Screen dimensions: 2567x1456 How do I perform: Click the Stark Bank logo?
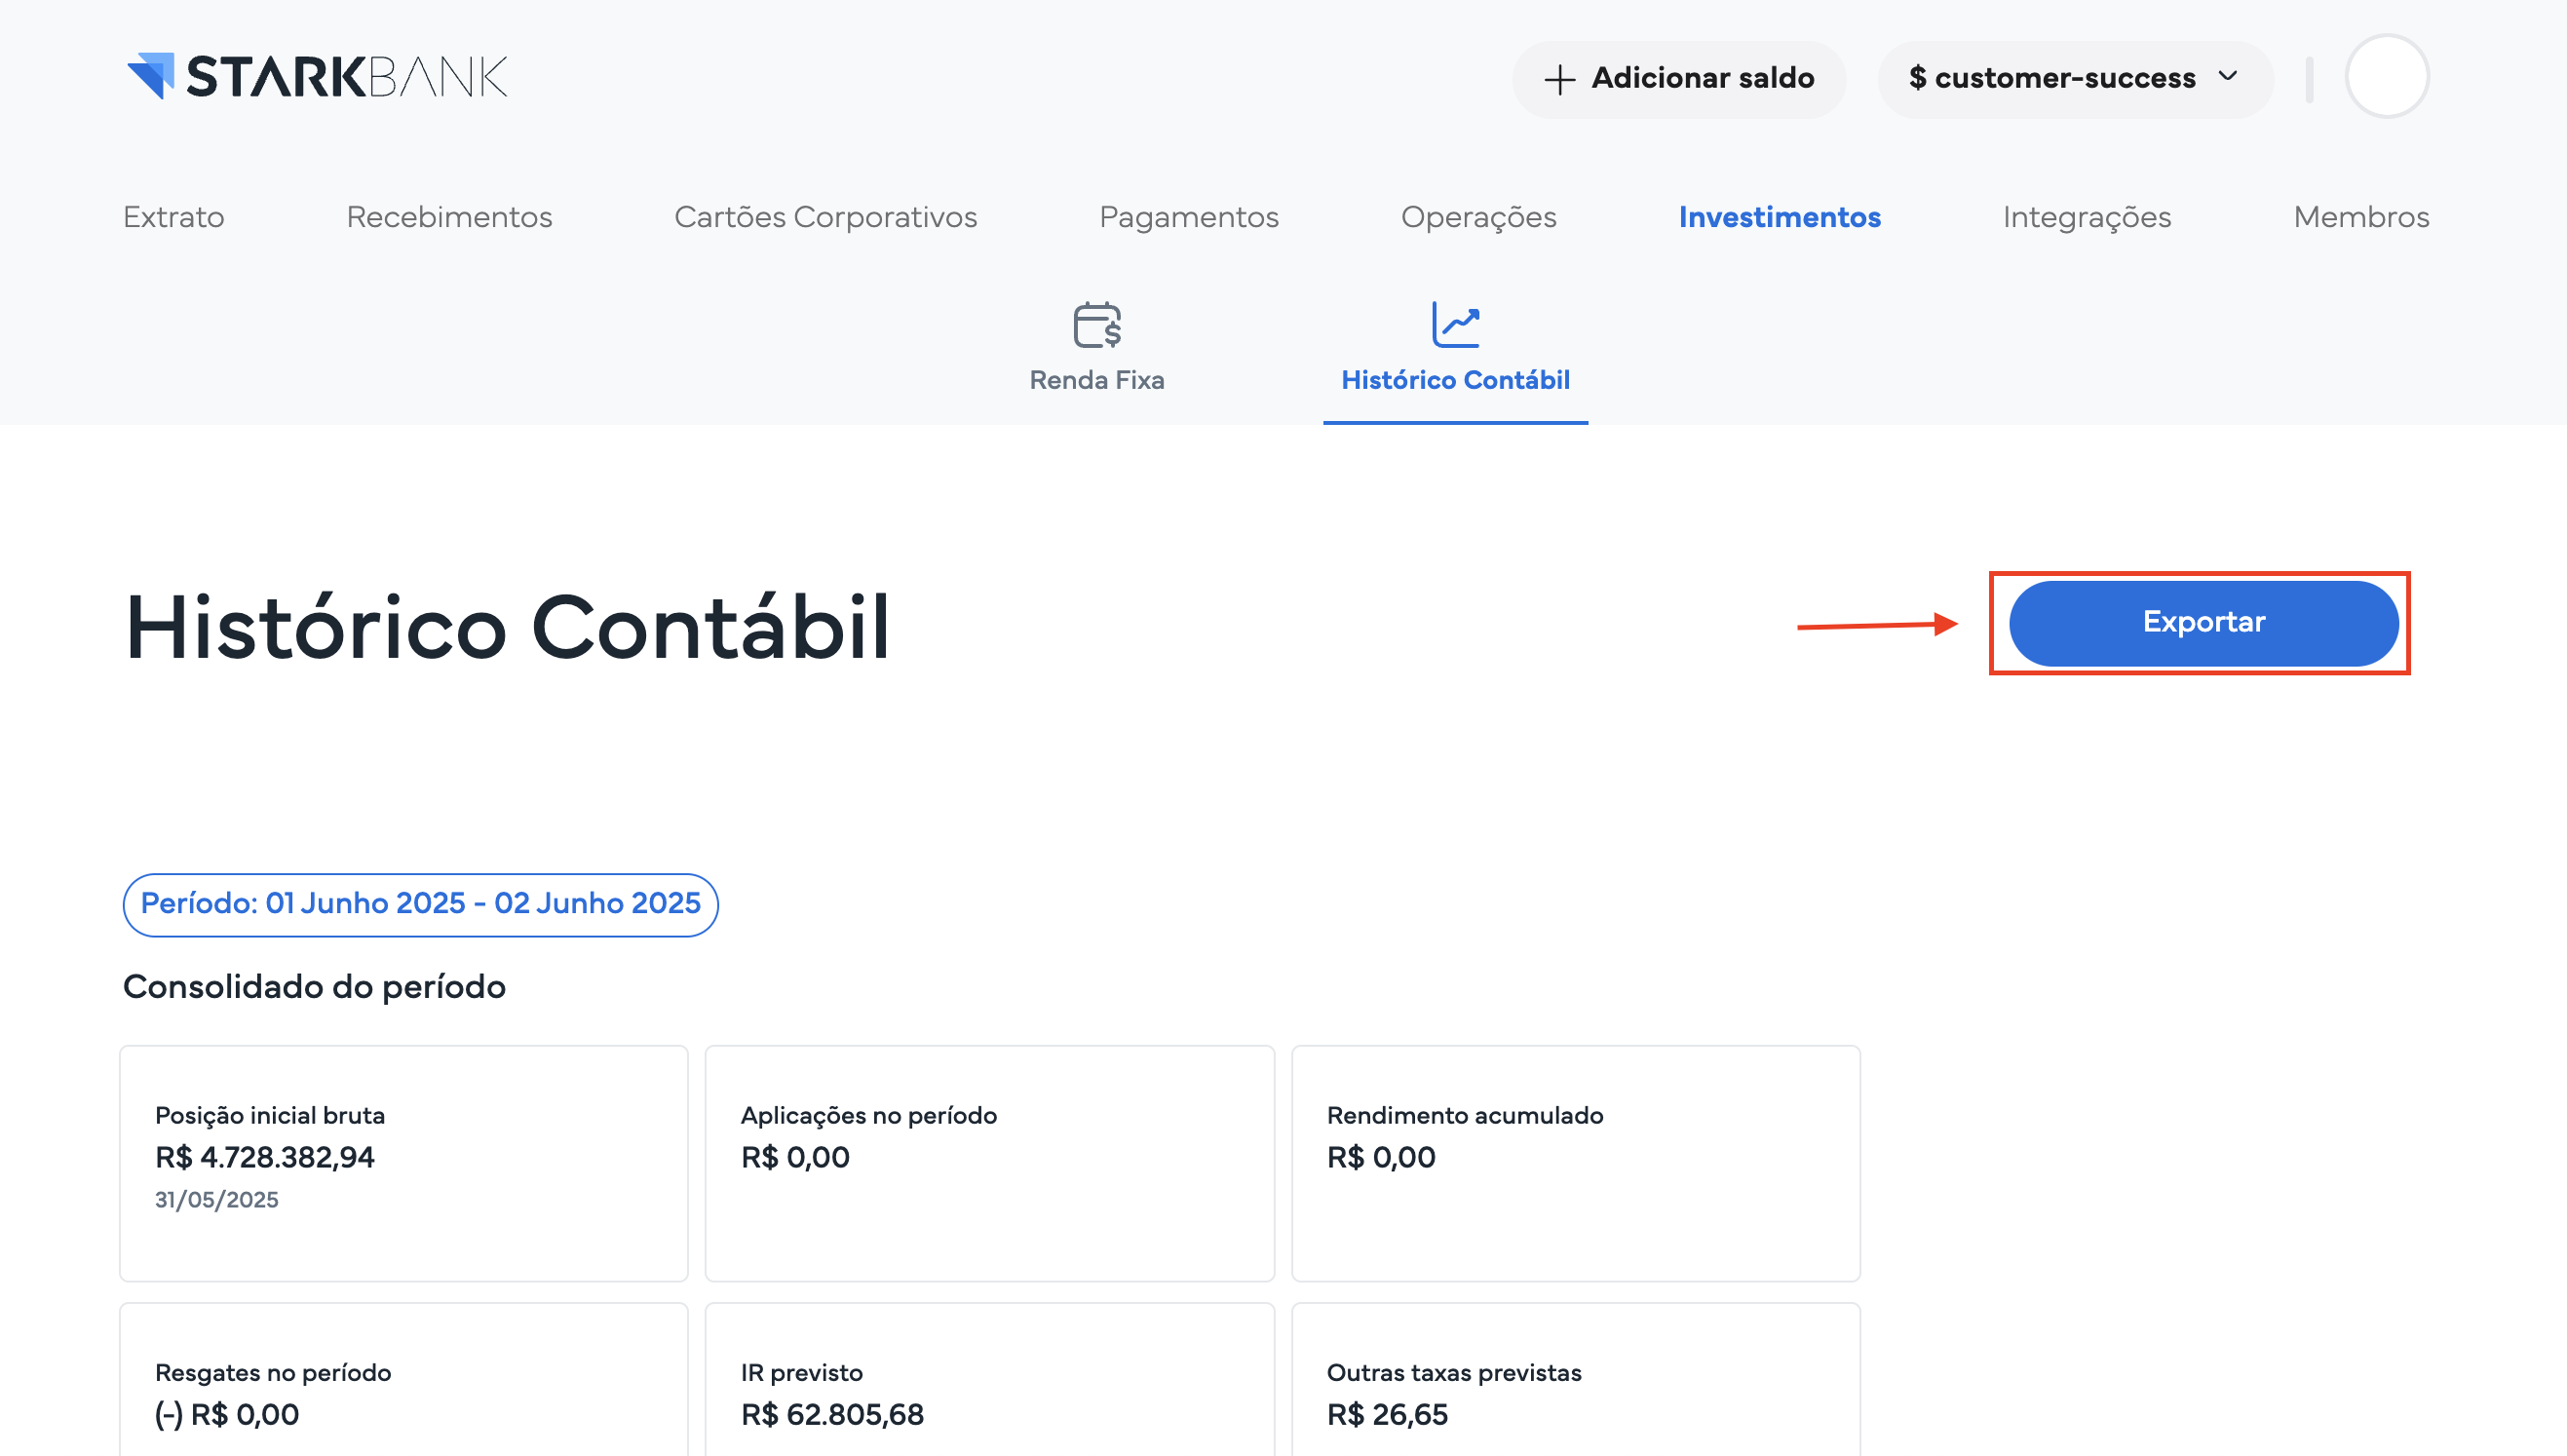pyautogui.click(x=317, y=76)
